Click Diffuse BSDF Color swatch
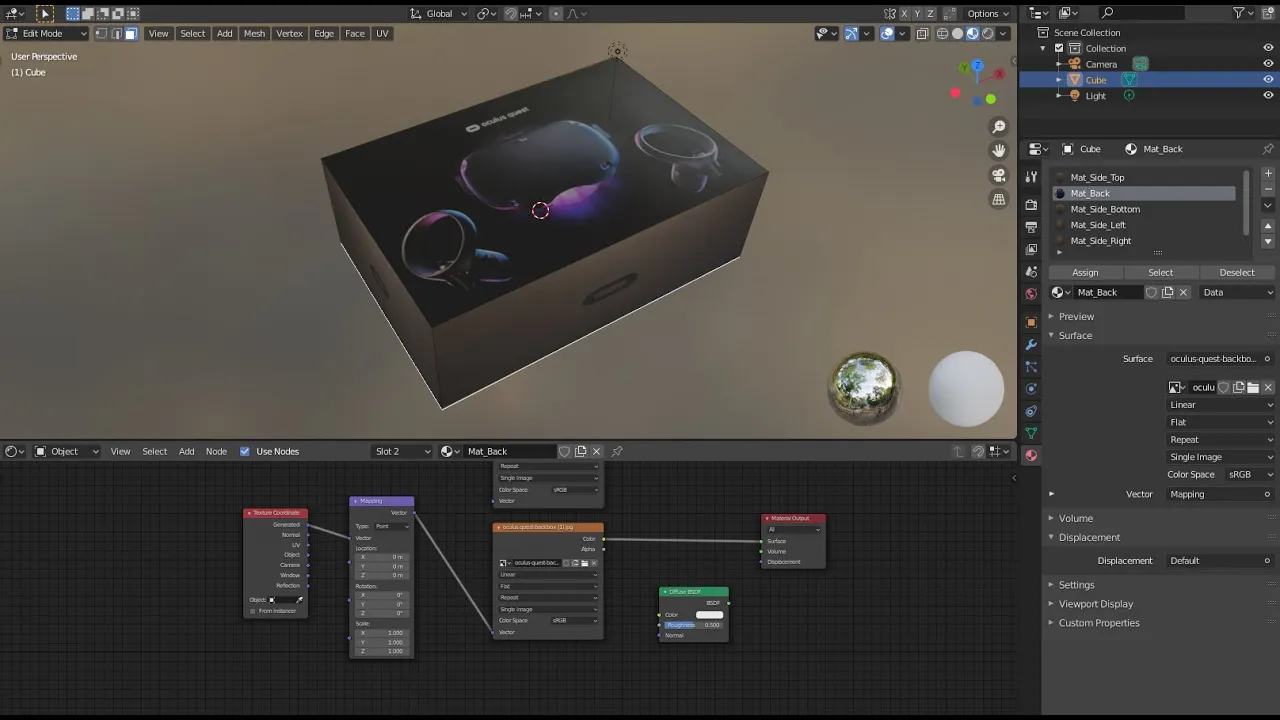Screen dimensions: 1280x720 point(709,615)
